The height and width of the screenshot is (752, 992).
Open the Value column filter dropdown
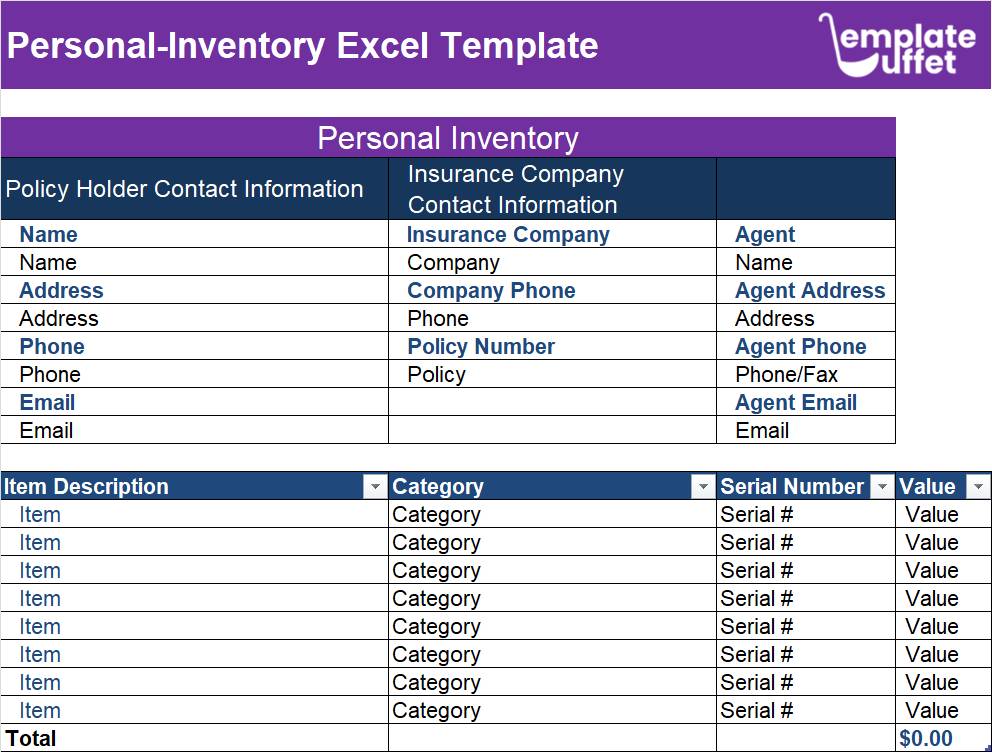tap(978, 486)
